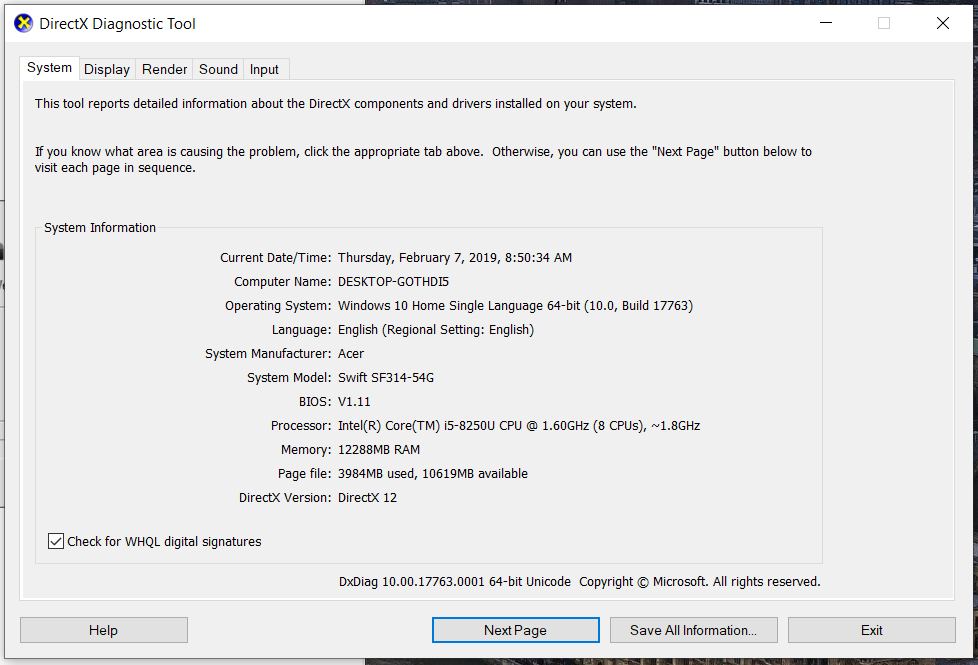
Task: Click memory value '12288MB RAM'
Action: [x=379, y=450]
